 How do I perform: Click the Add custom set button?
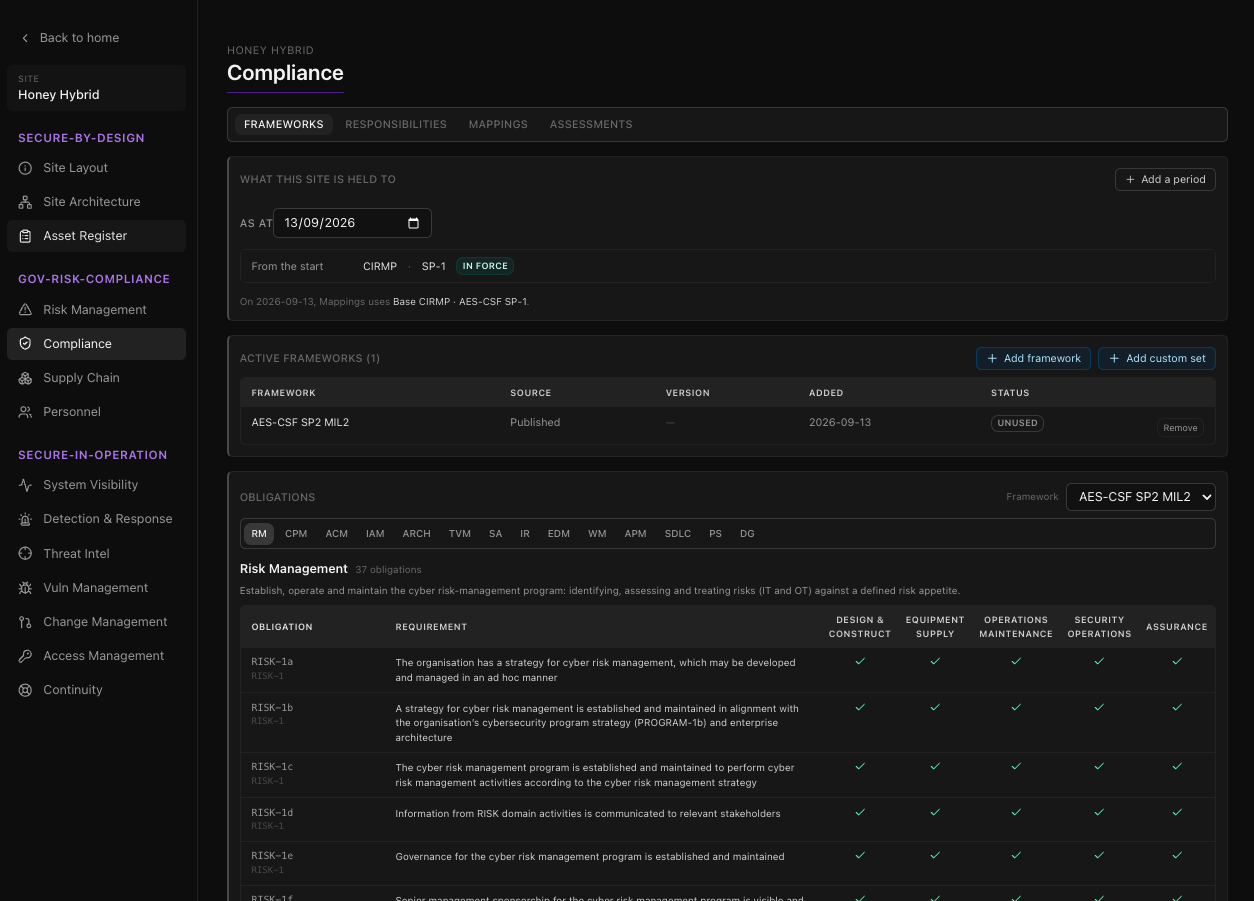coord(1157,359)
